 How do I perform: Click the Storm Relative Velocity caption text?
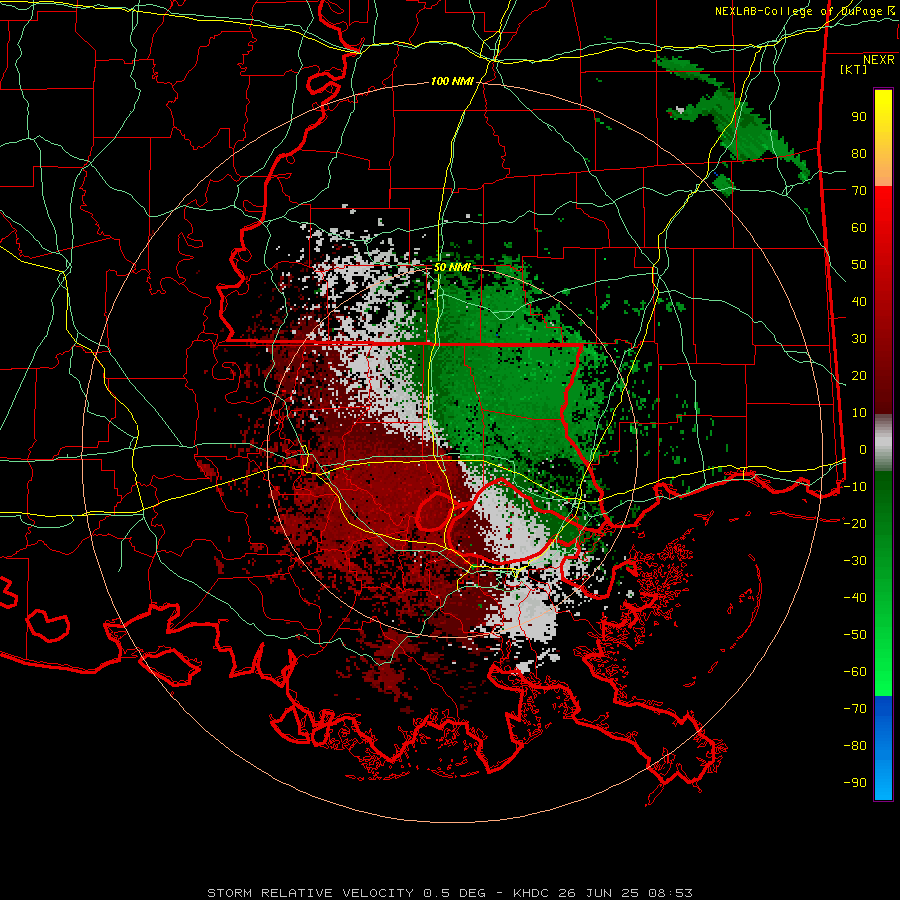click(449, 893)
